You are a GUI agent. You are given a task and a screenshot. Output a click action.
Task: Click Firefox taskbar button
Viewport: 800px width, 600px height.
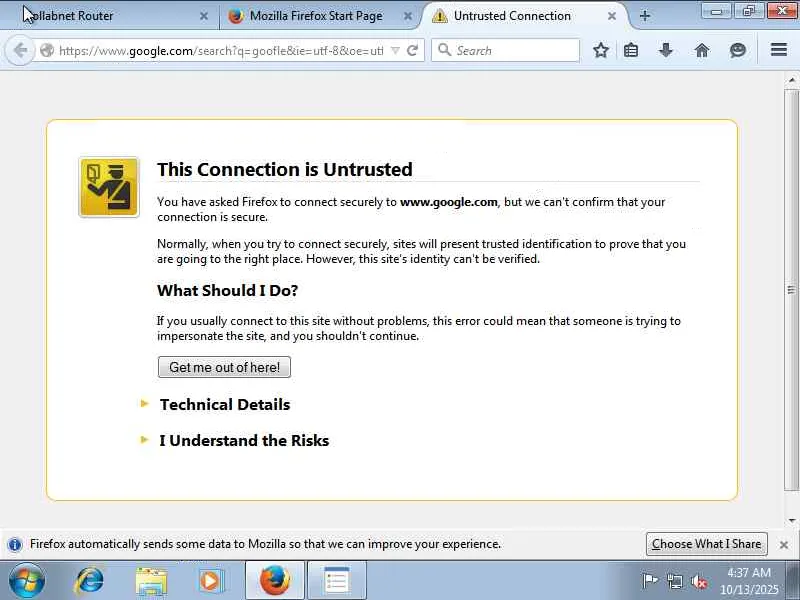tap(275, 581)
